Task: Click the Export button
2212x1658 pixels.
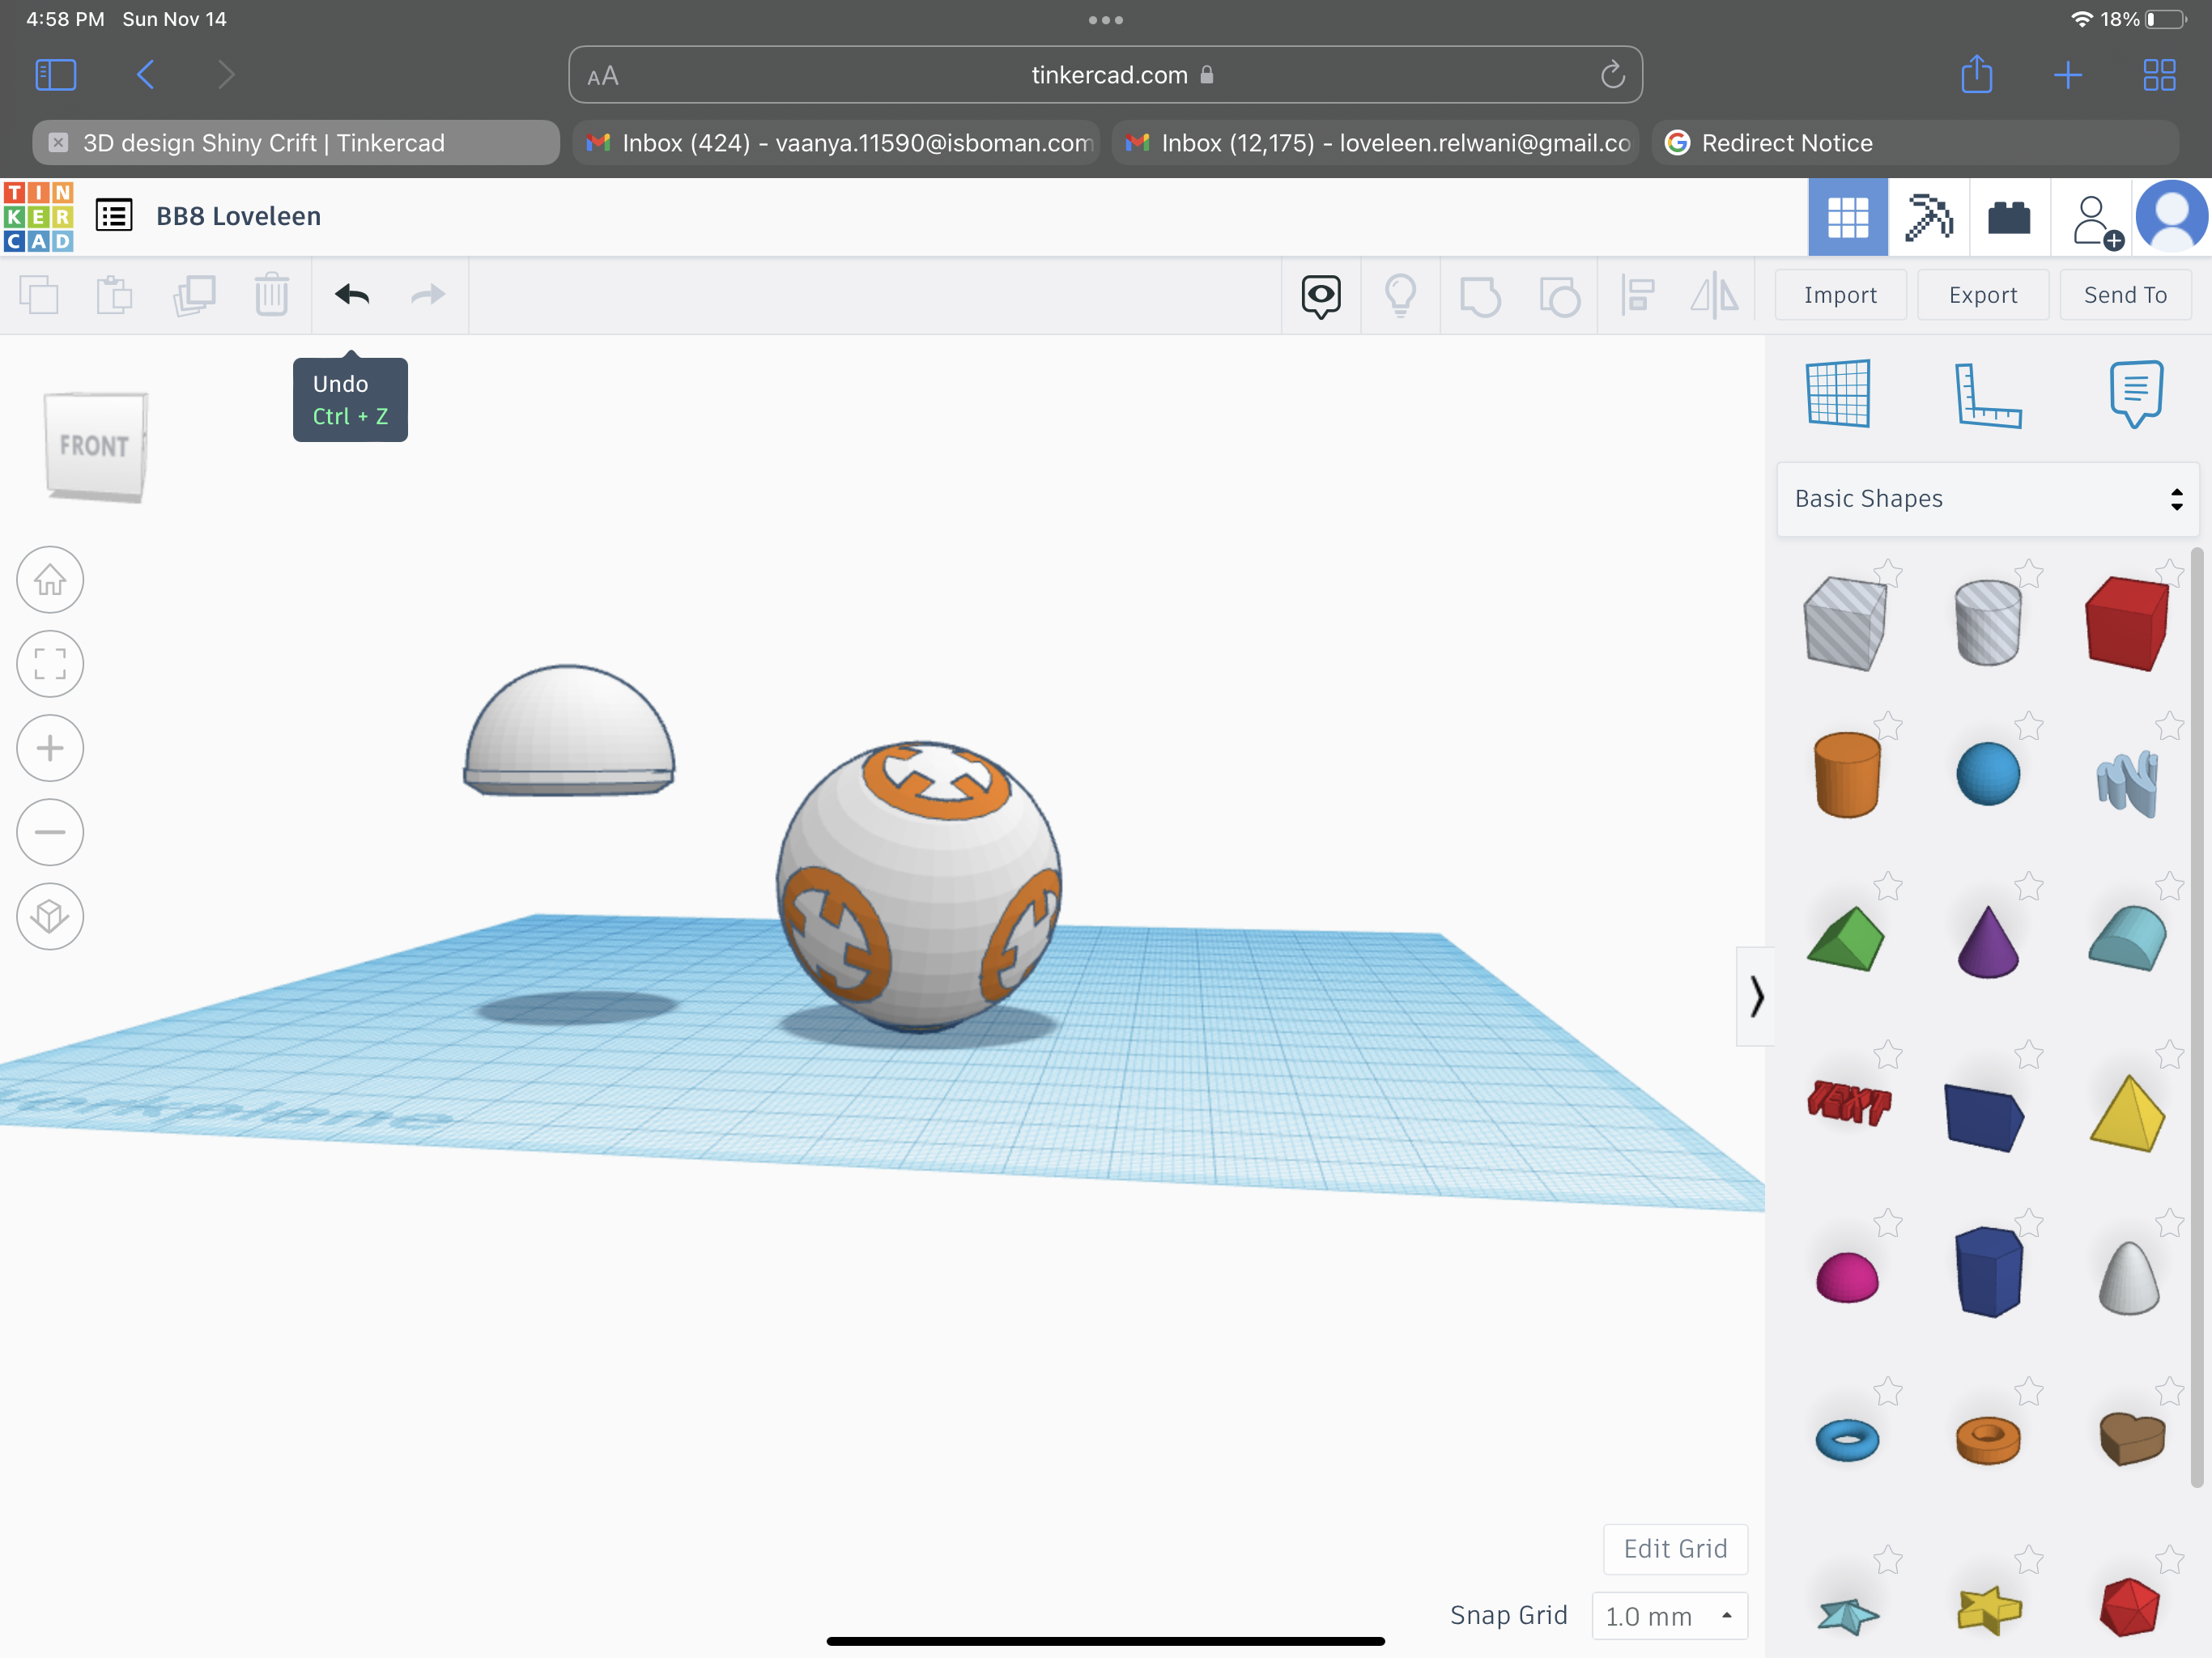Action: (x=1983, y=295)
